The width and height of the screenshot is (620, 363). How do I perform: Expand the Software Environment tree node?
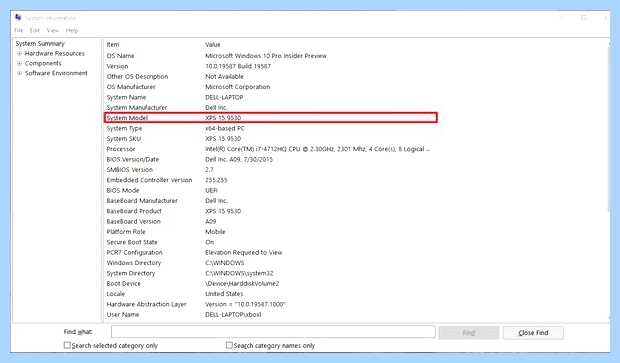(19, 73)
